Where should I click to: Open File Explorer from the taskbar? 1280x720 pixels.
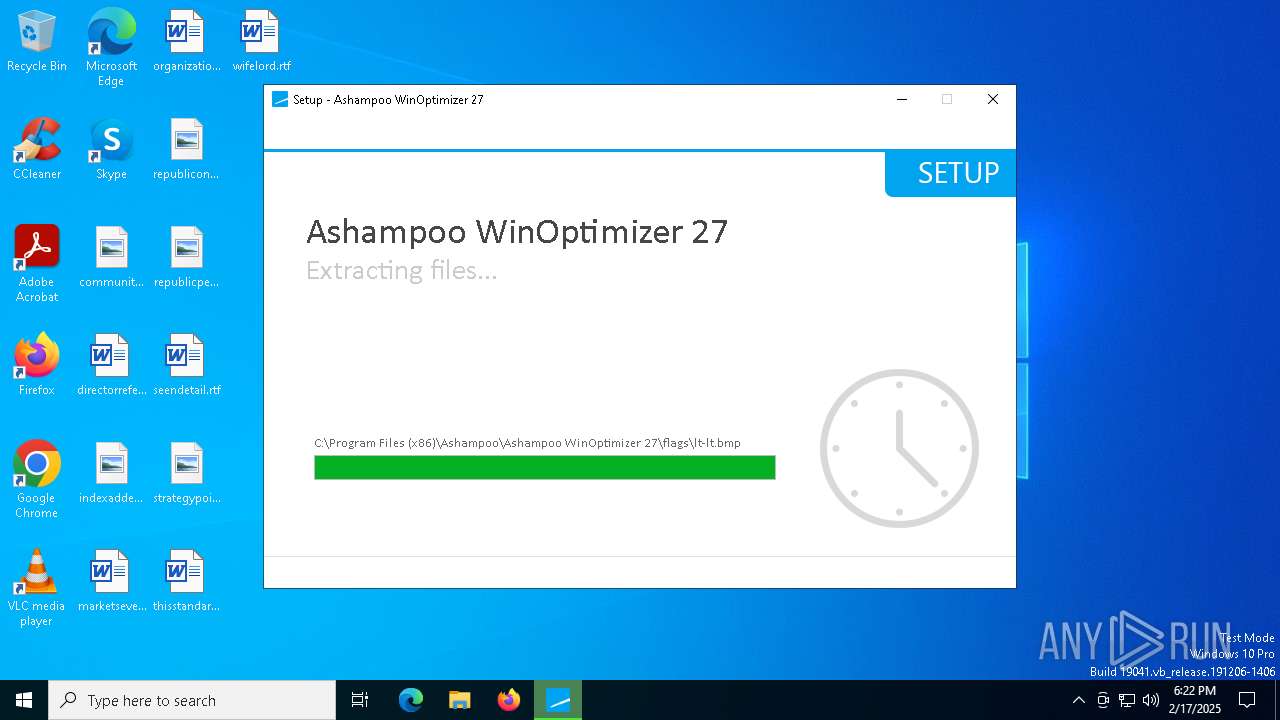pyautogui.click(x=459, y=700)
